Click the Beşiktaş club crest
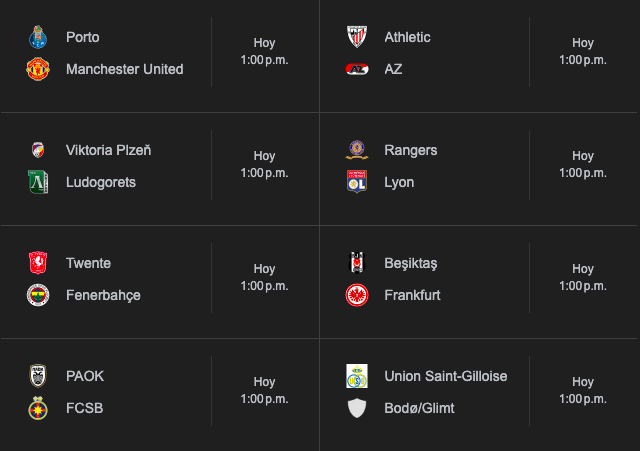 point(357,264)
